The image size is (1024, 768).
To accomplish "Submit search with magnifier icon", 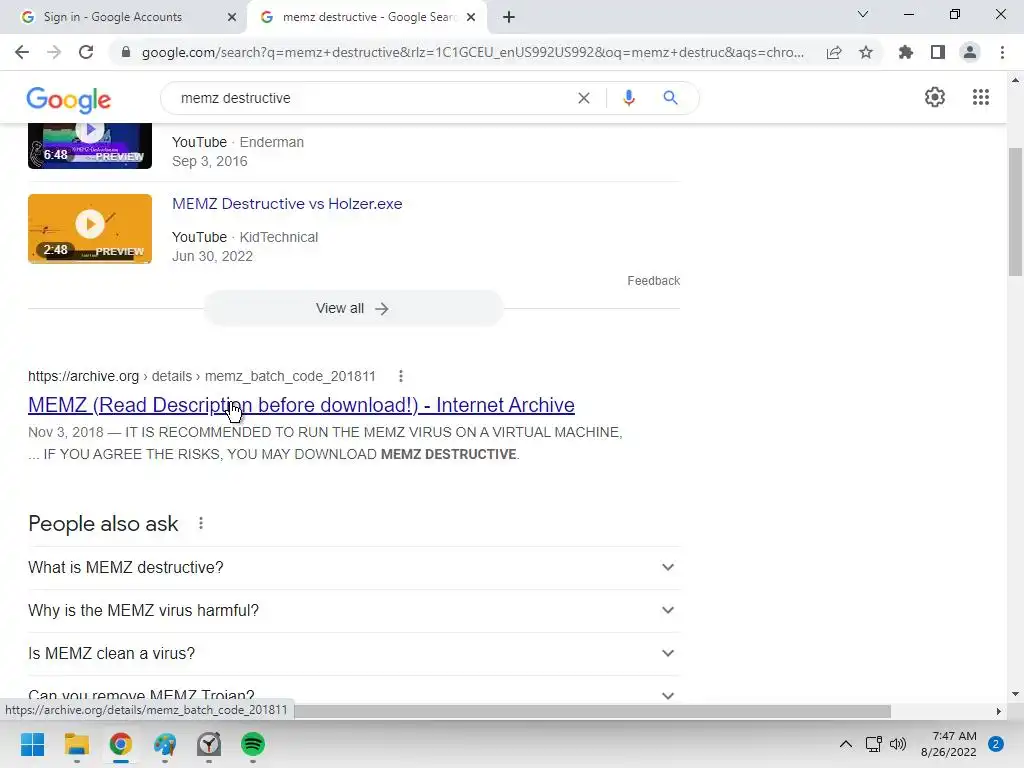I will click(x=670, y=98).
